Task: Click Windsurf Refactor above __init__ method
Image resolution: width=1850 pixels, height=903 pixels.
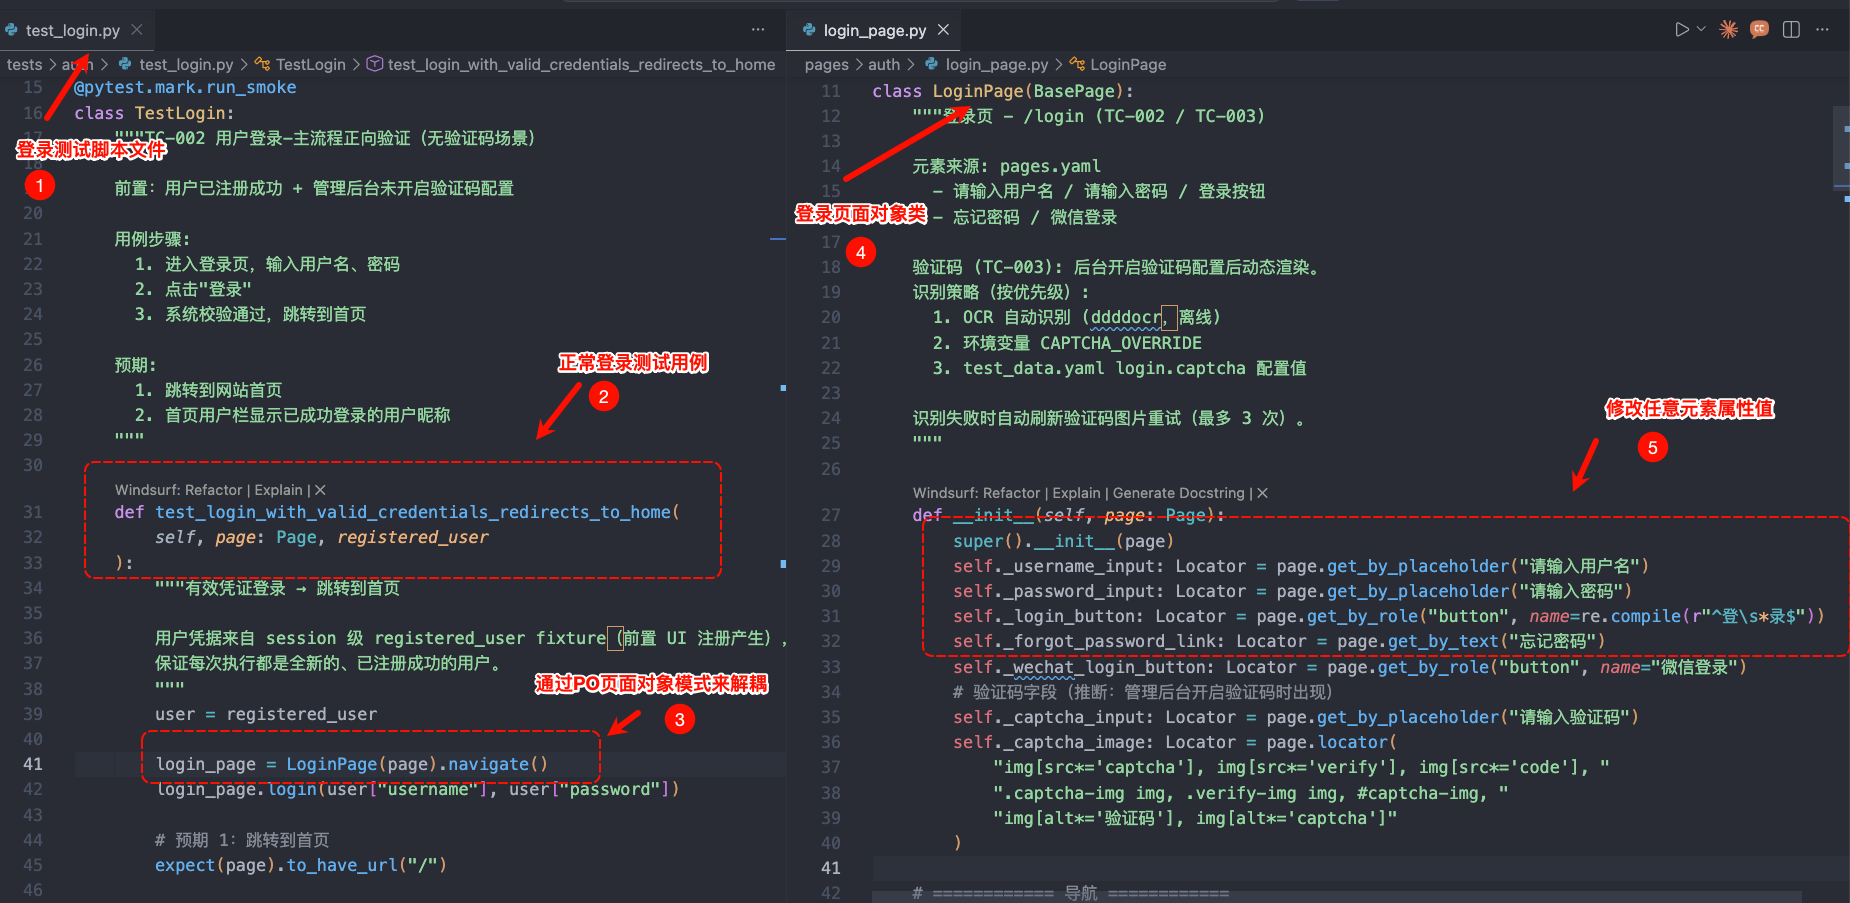Action: (x=1011, y=493)
